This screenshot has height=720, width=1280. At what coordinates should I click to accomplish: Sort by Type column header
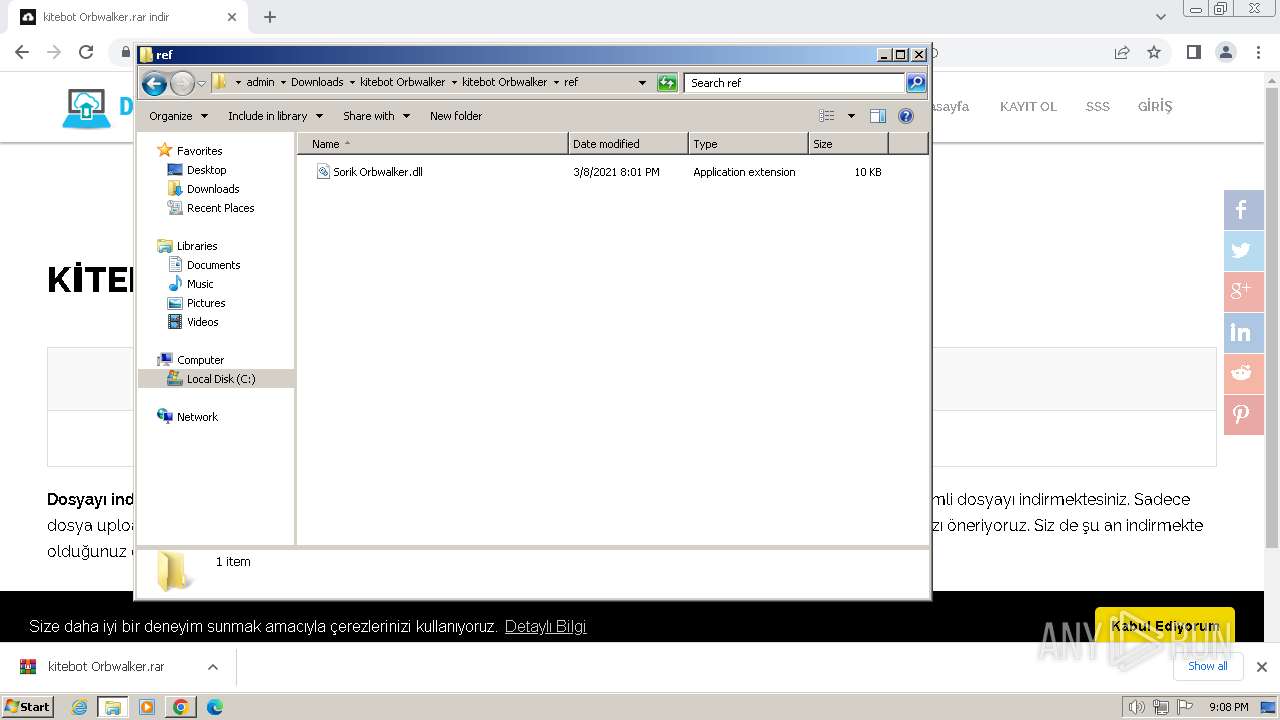click(x=748, y=144)
